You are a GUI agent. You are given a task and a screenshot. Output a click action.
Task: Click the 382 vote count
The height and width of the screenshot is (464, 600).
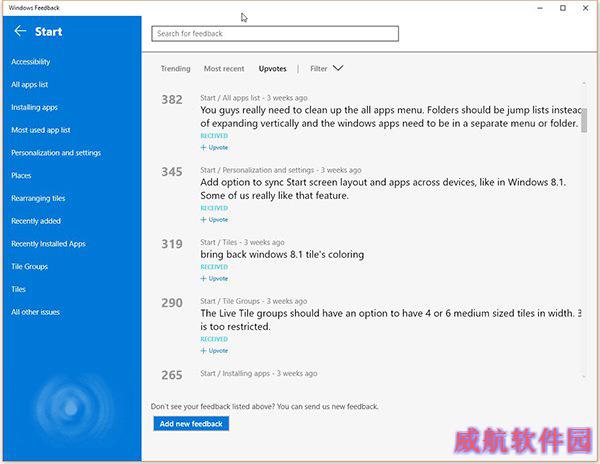pos(172,100)
